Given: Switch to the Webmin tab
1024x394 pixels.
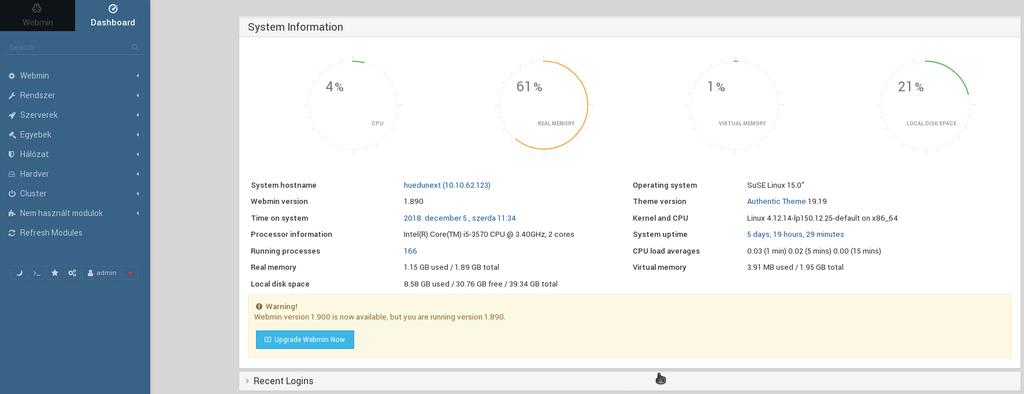Looking at the screenshot, I should [x=37, y=16].
